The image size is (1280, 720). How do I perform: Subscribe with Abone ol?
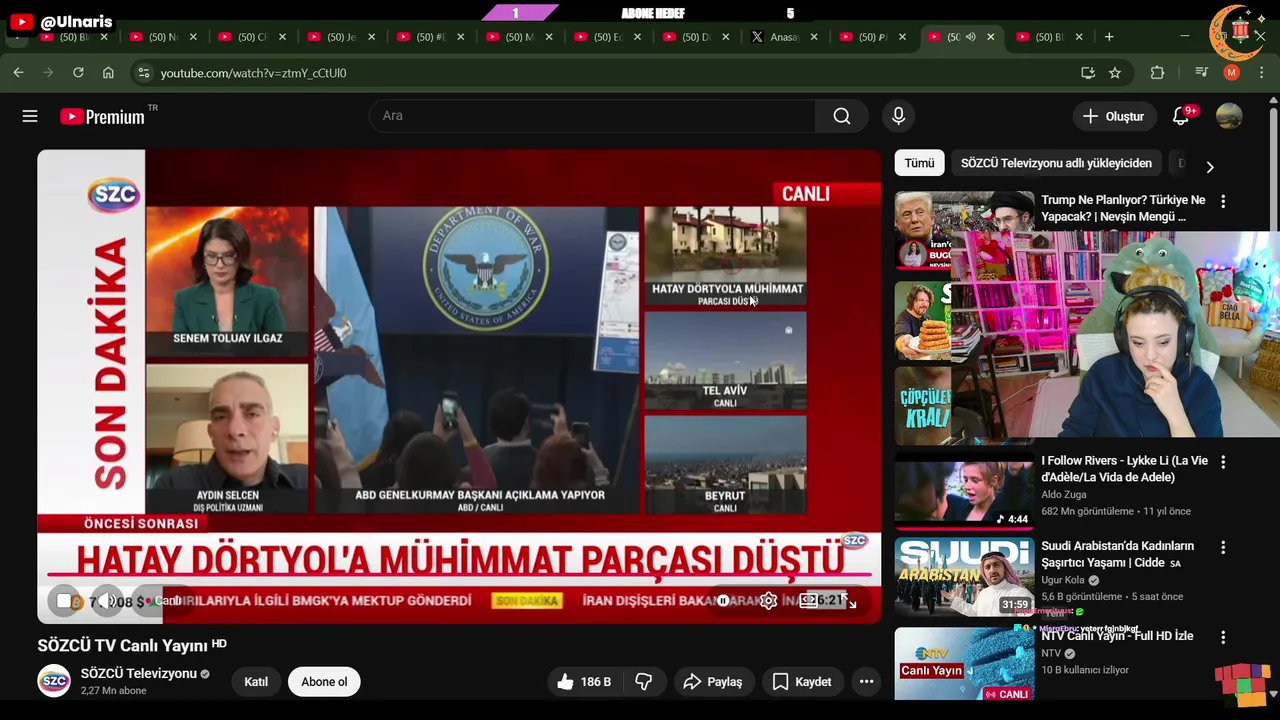point(324,682)
